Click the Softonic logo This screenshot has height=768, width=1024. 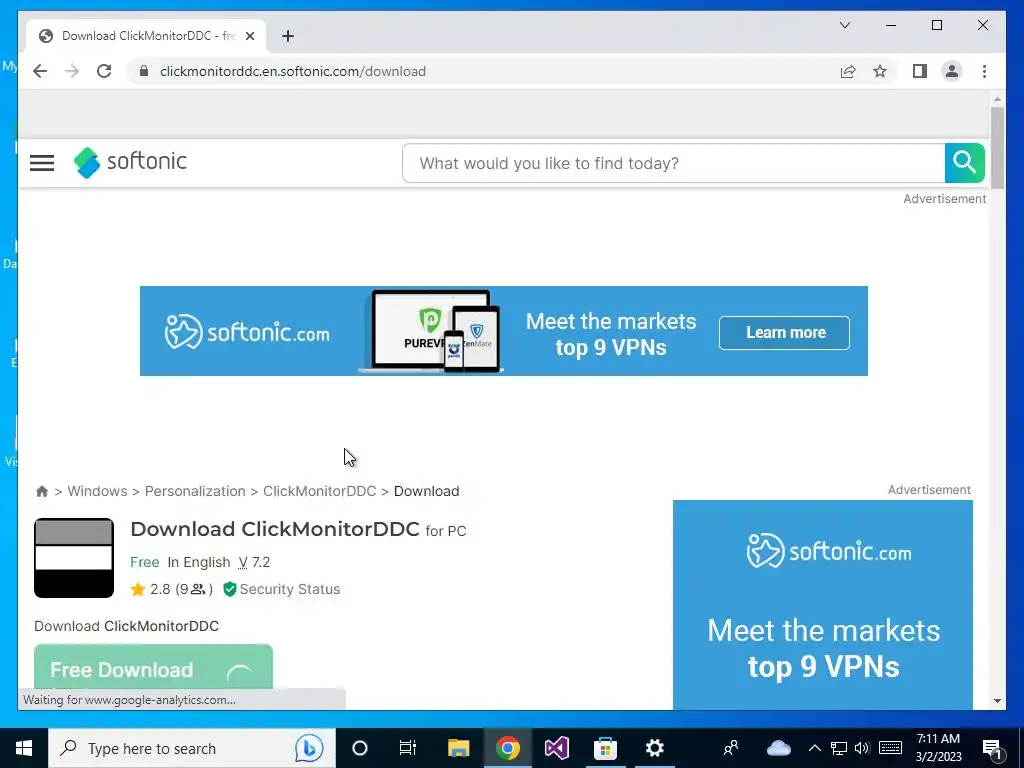(x=130, y=162)
